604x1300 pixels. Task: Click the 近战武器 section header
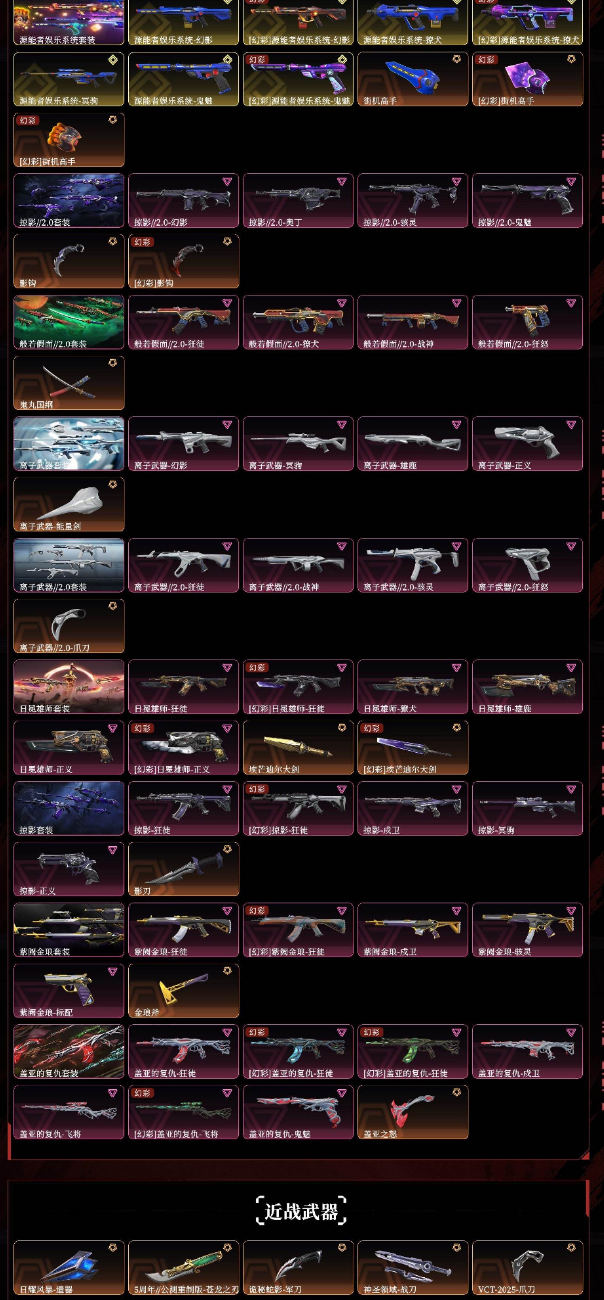click(301, 1211)
